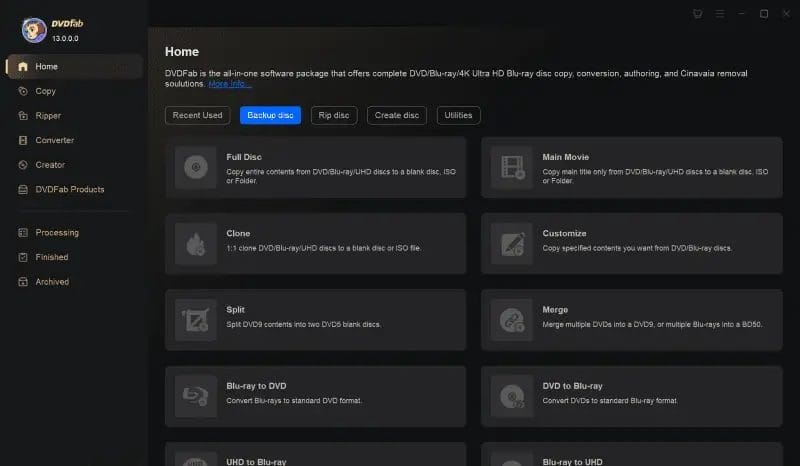The width and height of the screenshot is (800, 466).
Task: Open the Creator module icon
Action: (22, 164)
